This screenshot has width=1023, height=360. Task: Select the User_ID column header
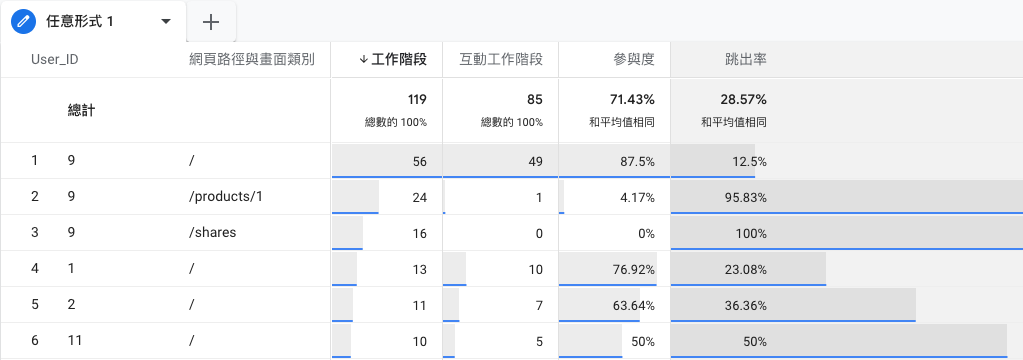55,59
